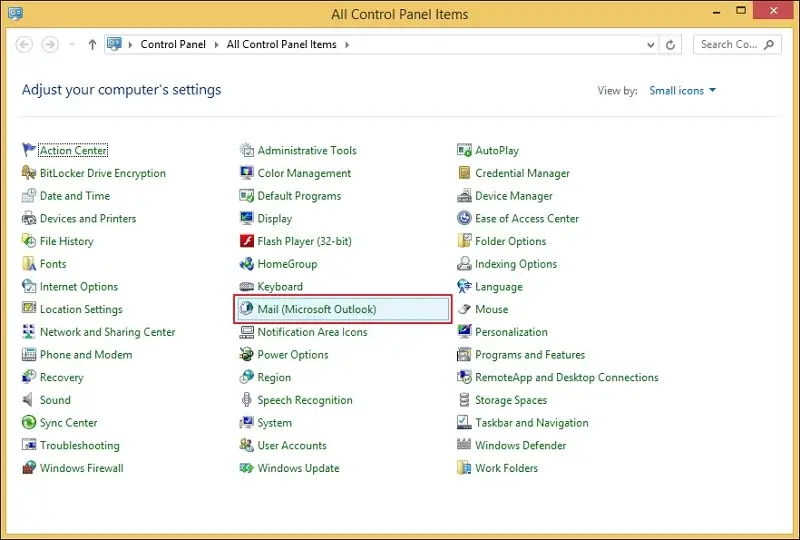Expand the arrow after Control Panel breadcrumb
This screenshot has width=800, height=540.
[216, 45]
